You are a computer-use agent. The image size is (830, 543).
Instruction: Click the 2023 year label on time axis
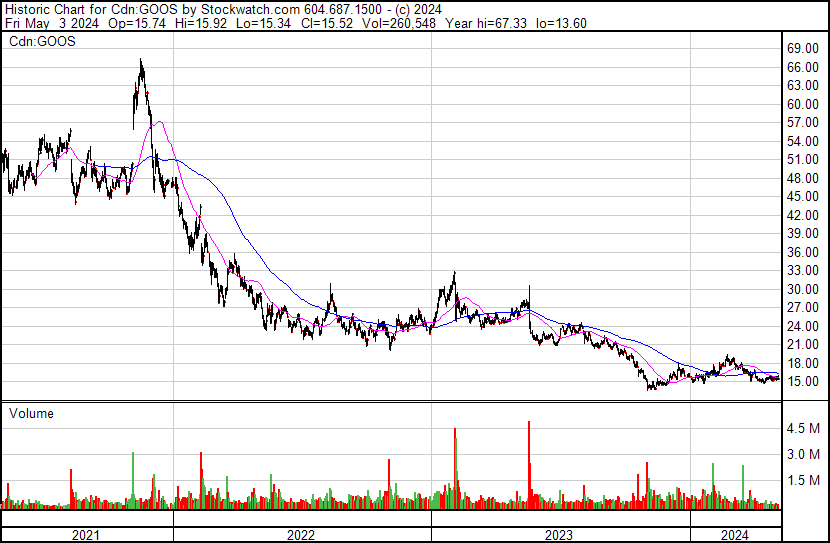[559, 535]
